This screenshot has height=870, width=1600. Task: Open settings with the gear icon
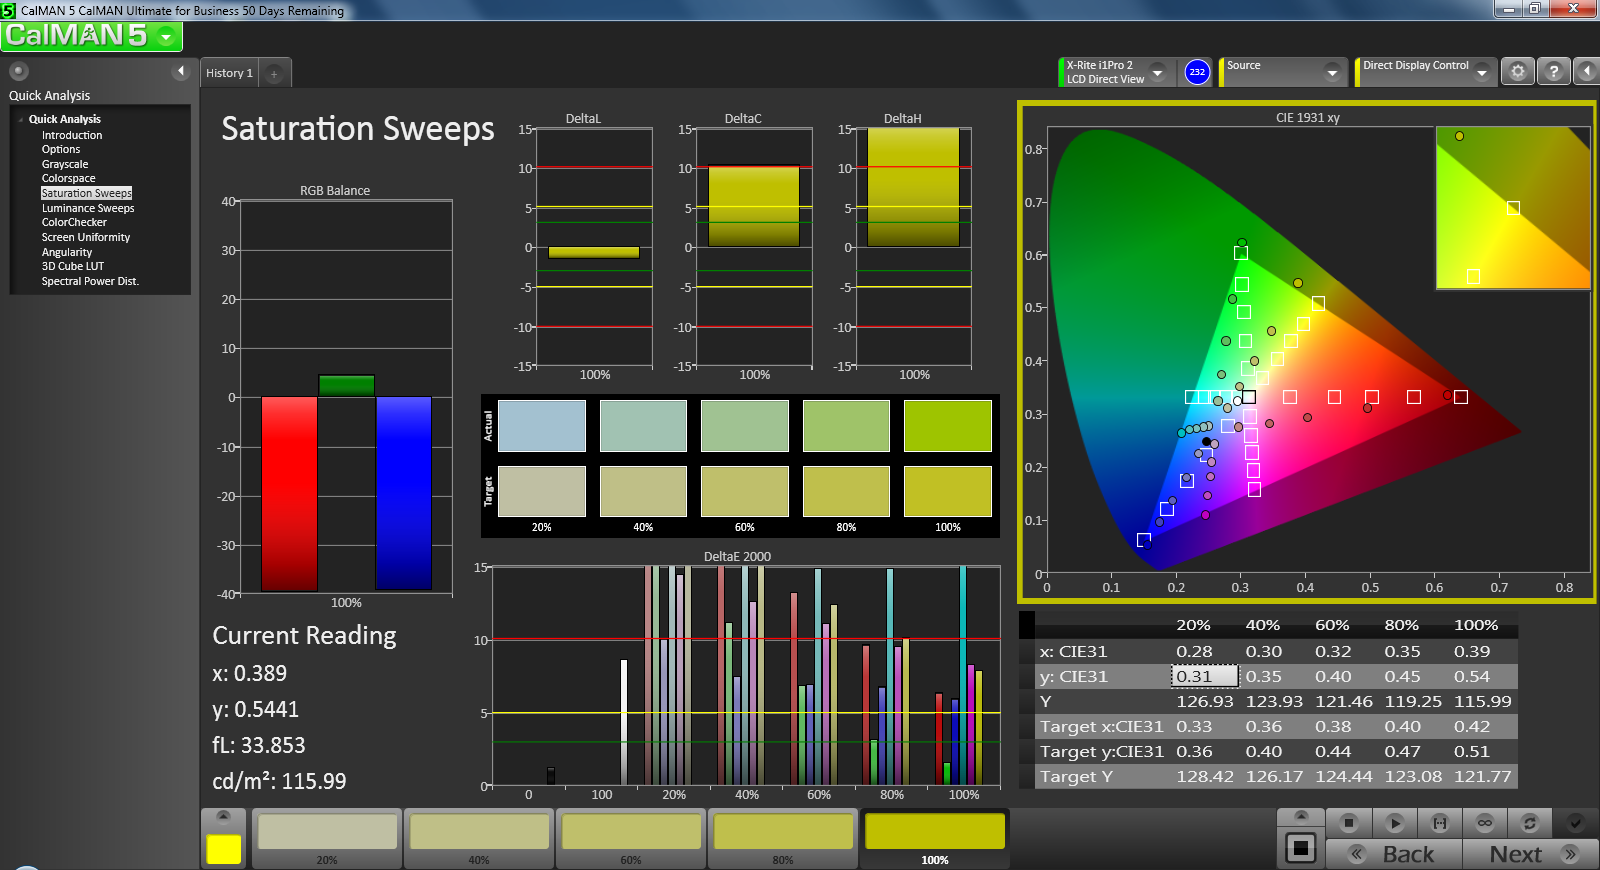coord(1517,72)
